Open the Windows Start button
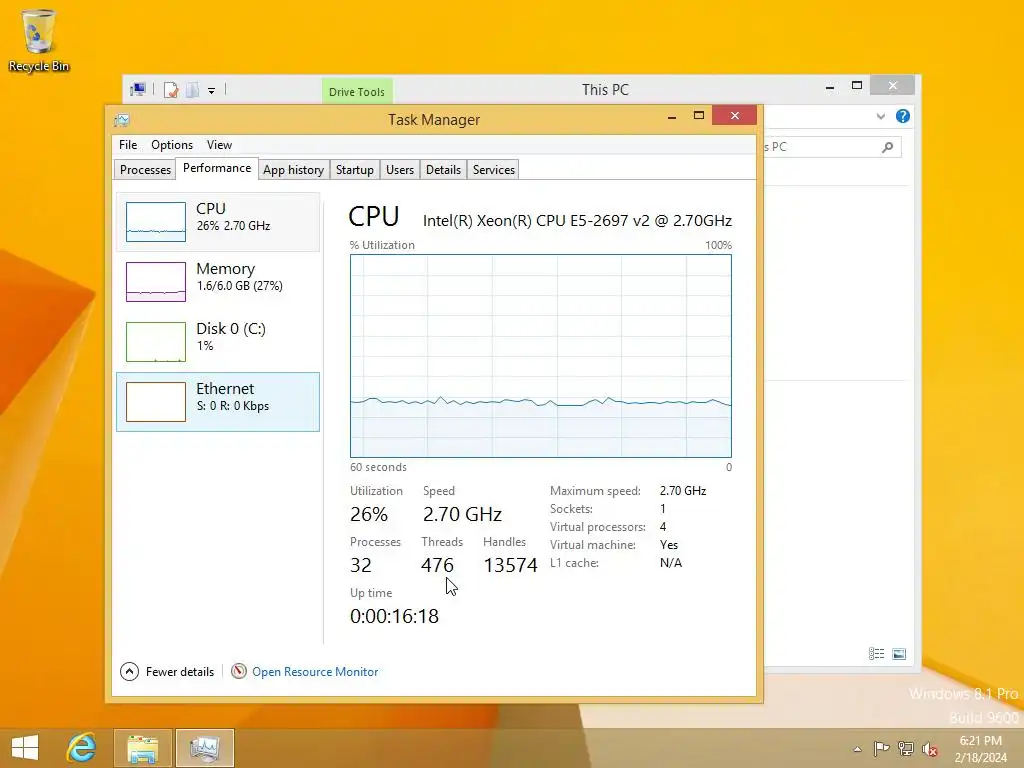The height and width of the screenshot is (768, 1024). 25,748
